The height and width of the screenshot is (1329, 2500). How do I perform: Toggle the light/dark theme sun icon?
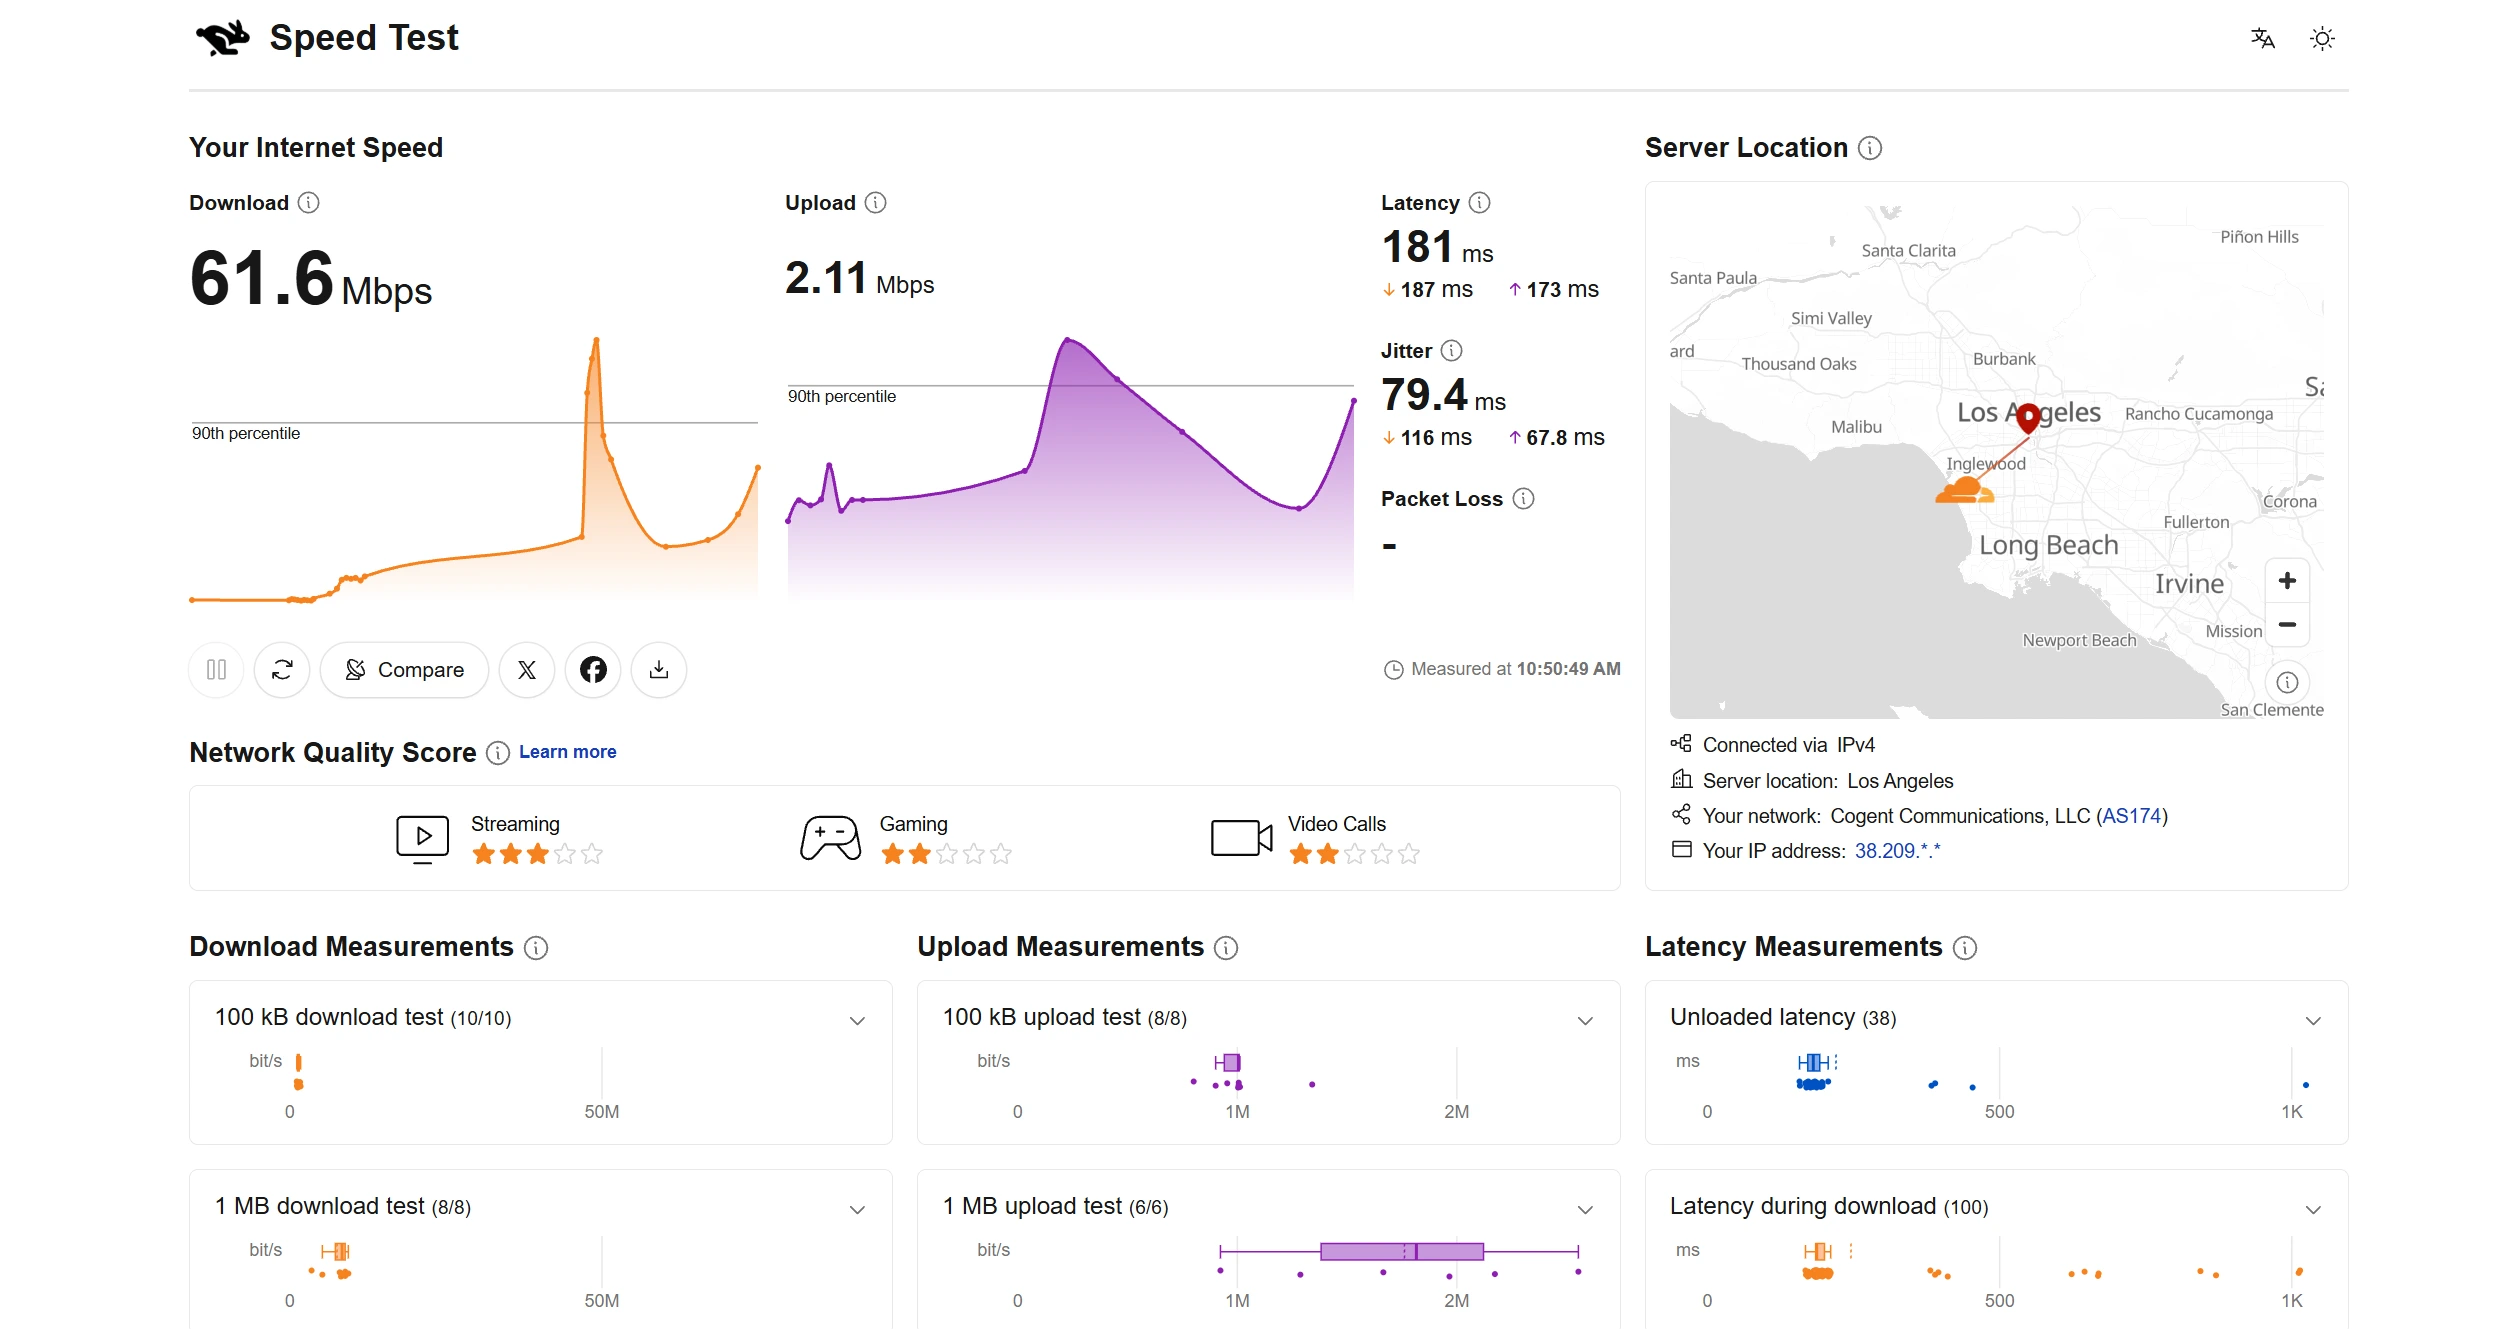2322,39
